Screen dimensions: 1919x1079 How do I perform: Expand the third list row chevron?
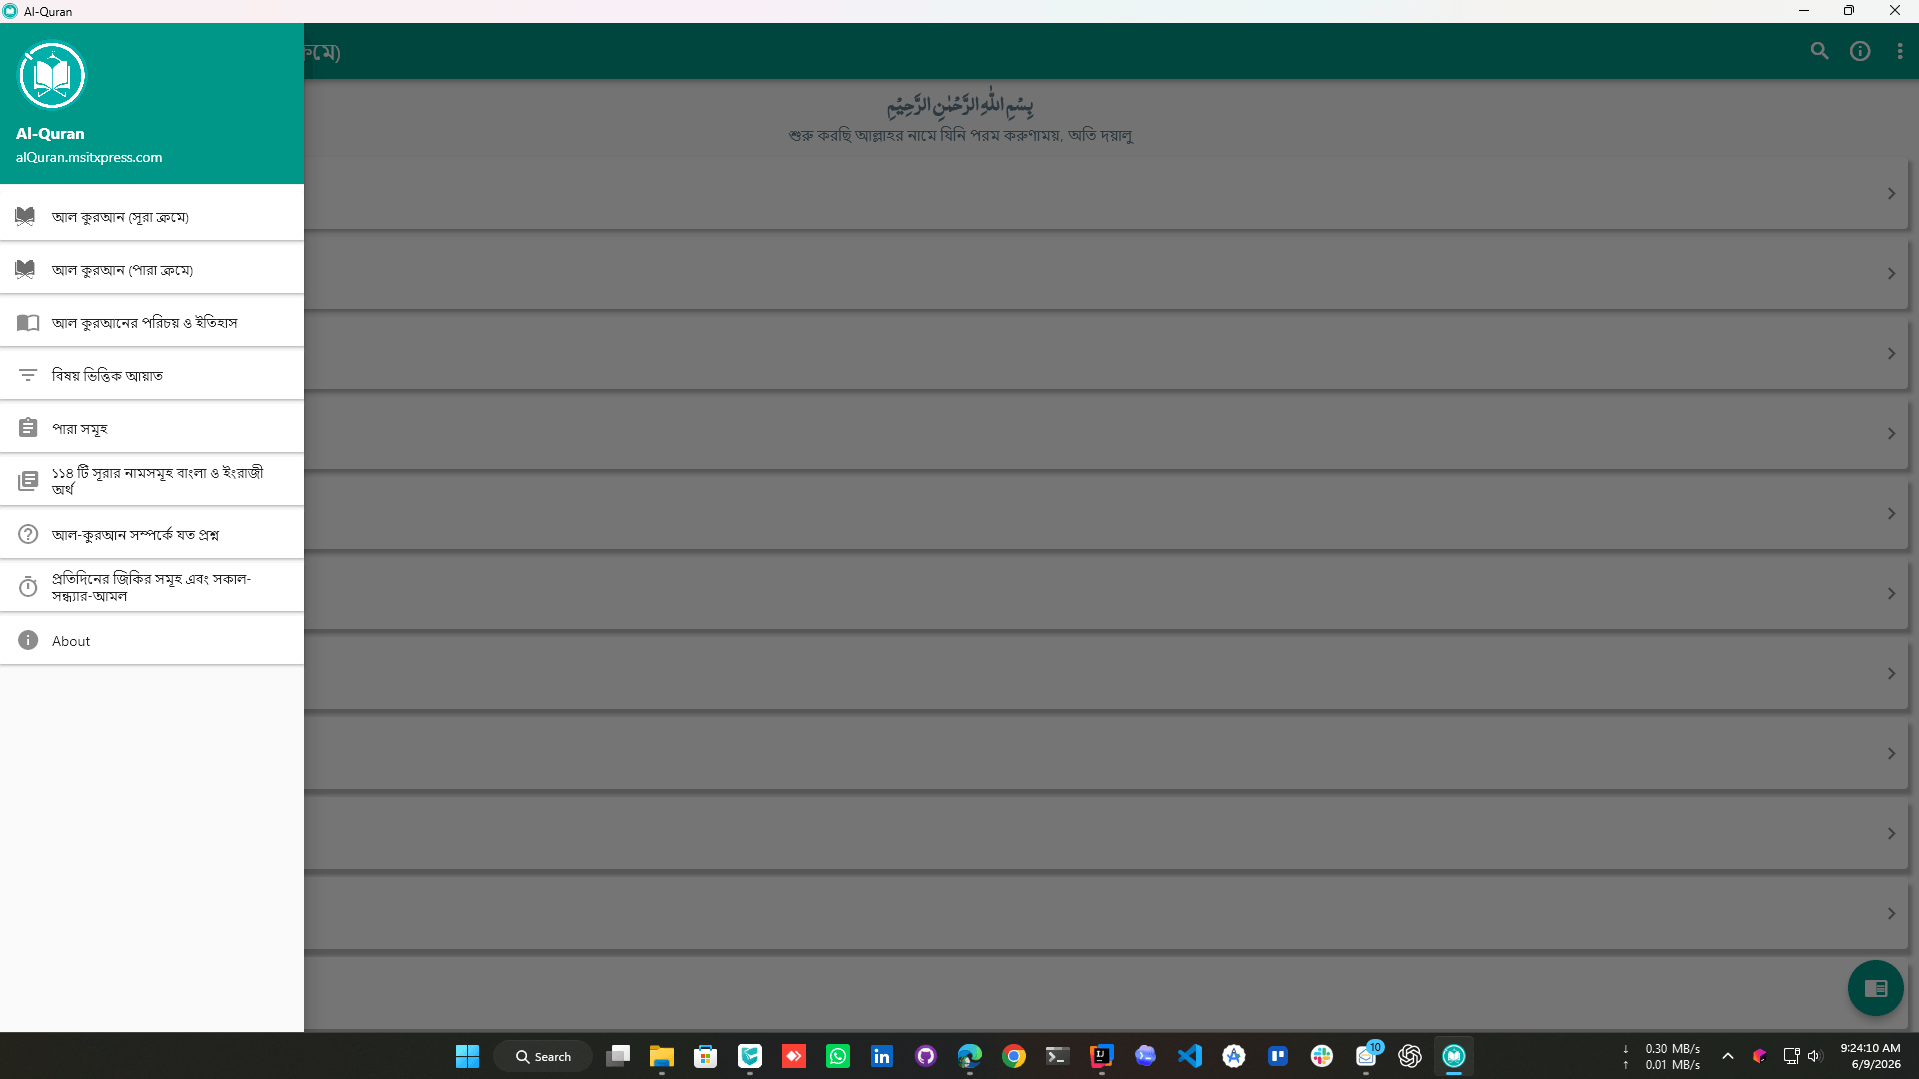tap(1891, 354)
